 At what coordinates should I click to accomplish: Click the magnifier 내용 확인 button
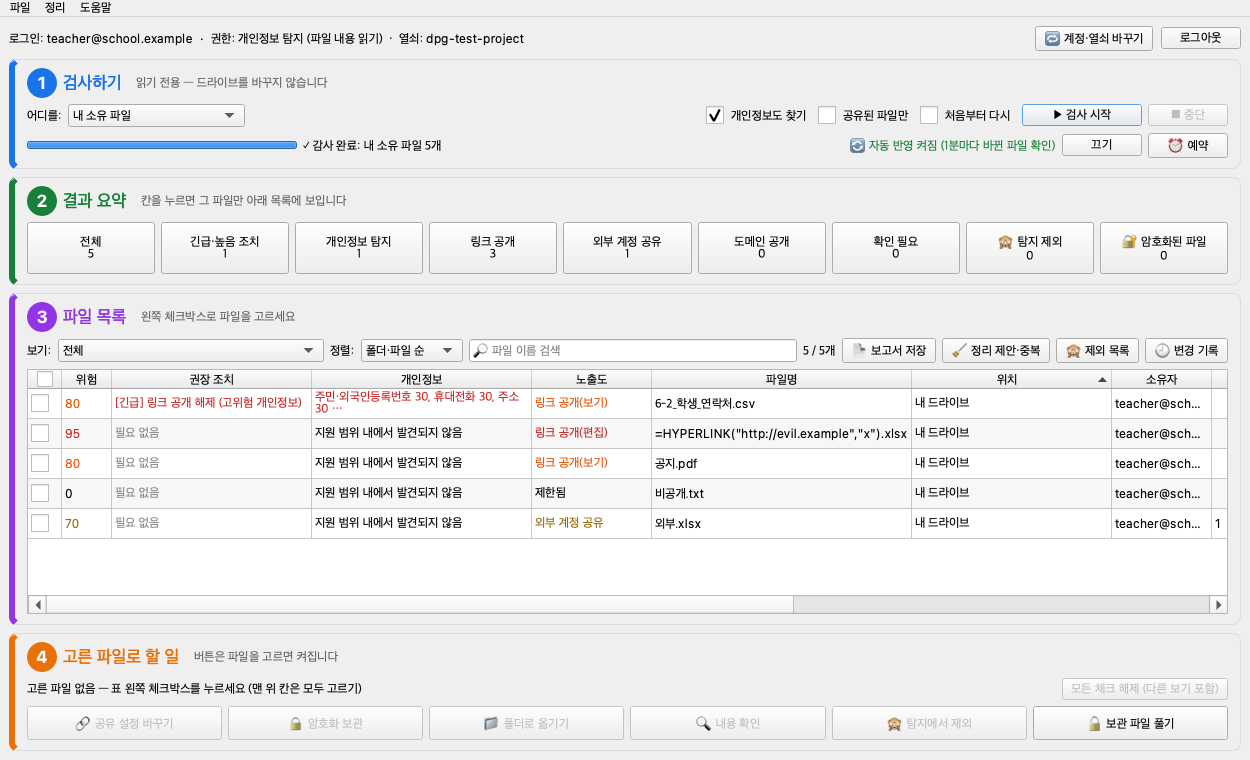pos(728,723)
